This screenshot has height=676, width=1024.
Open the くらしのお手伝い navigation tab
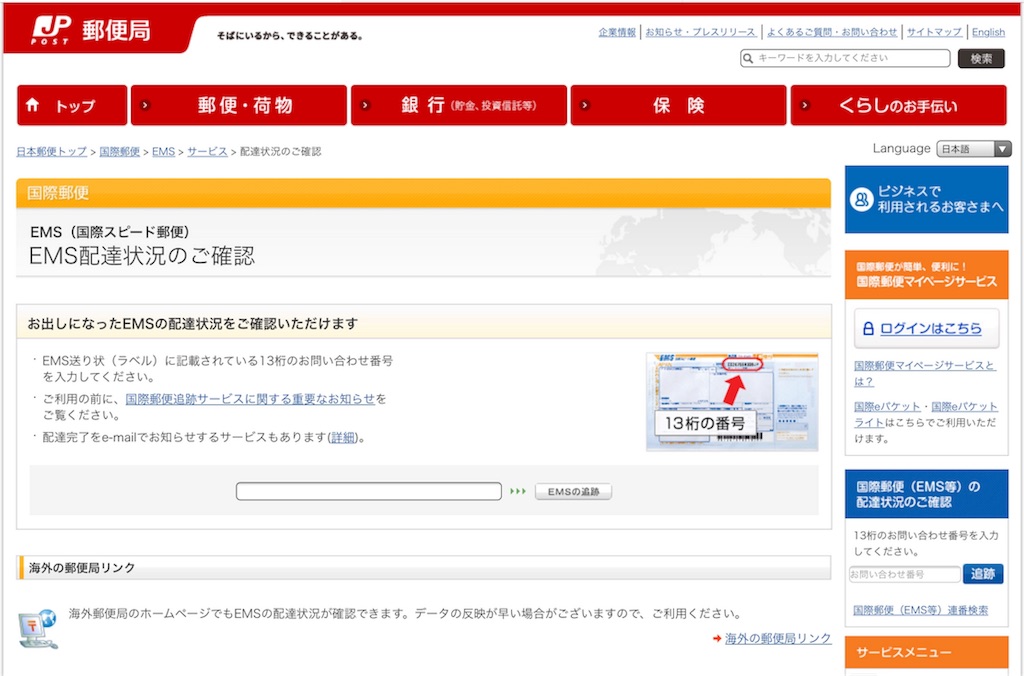(x=898, y=105)
